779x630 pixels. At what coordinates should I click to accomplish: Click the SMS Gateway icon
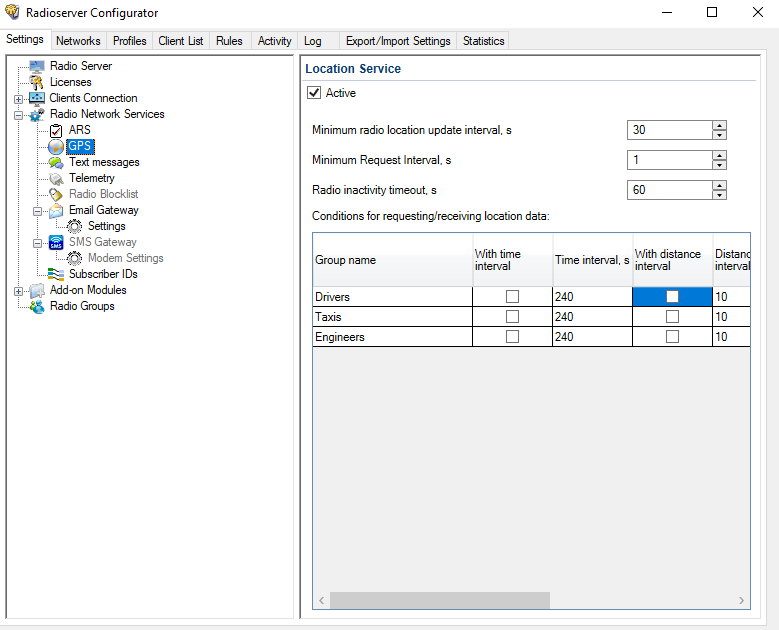coord(56,242)
